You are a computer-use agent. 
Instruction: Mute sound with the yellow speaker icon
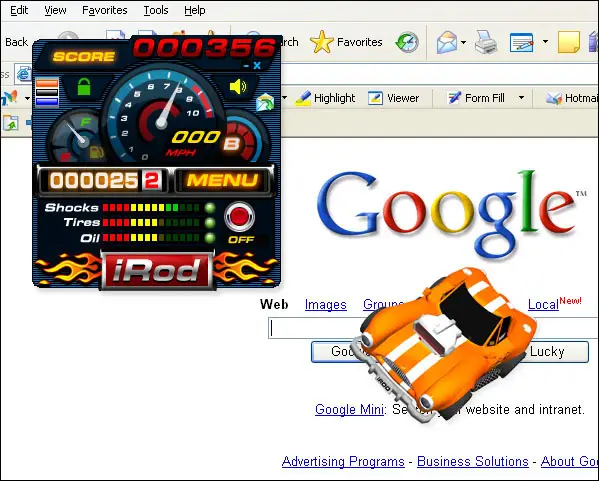238,87
